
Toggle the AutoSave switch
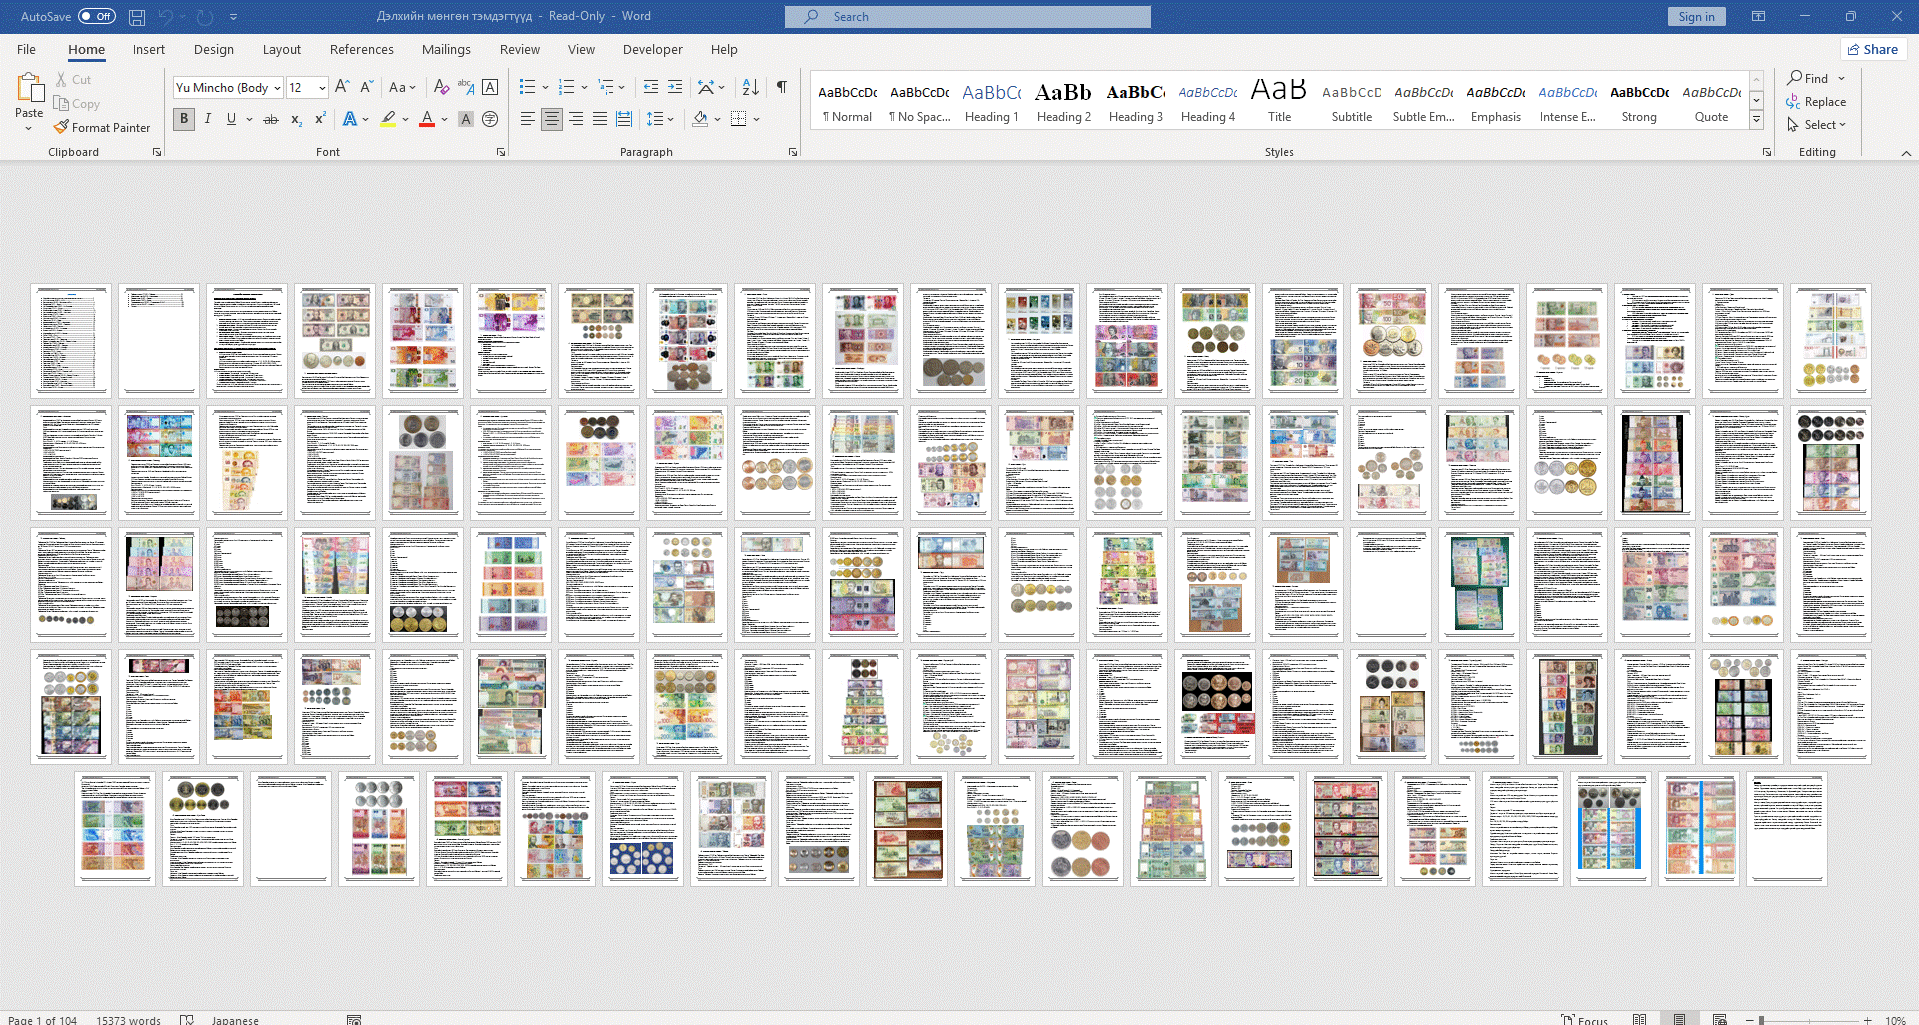pos(97,17)
